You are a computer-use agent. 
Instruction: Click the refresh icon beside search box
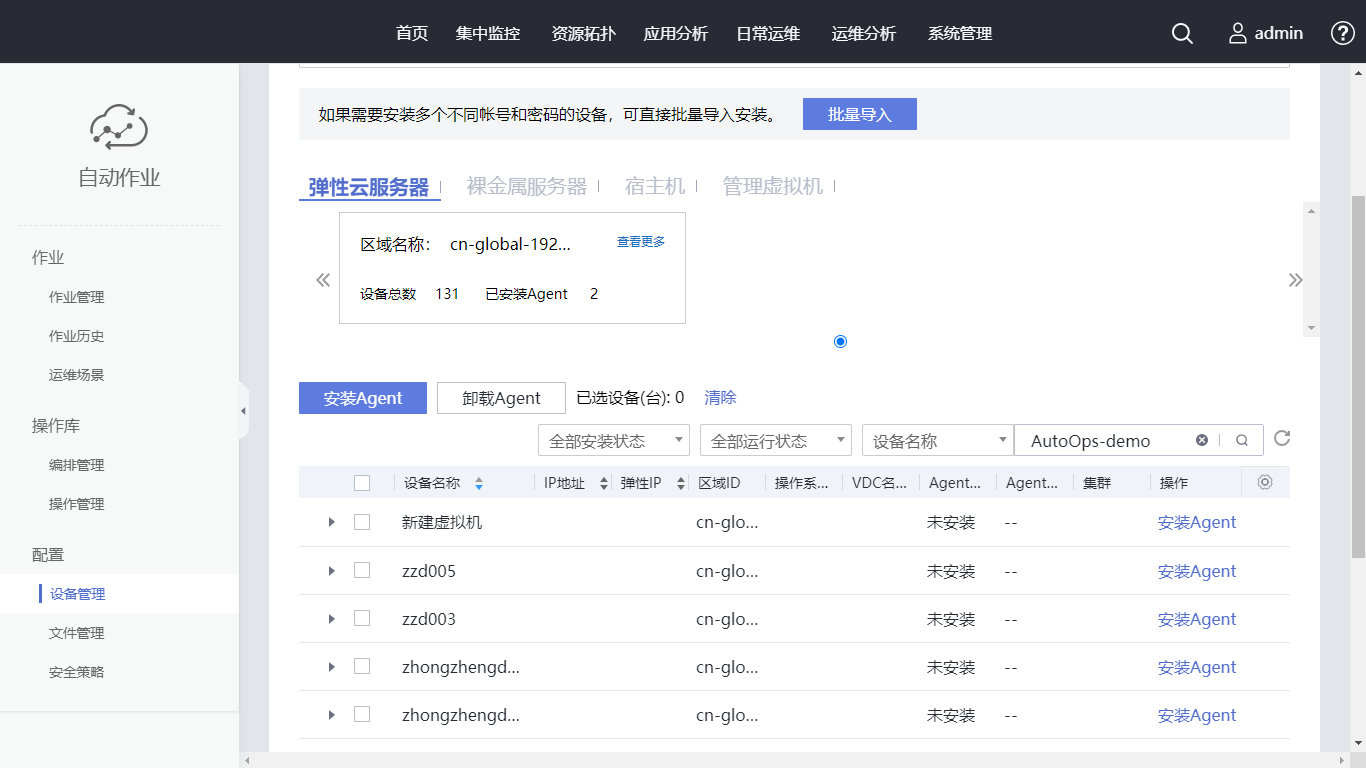1282,439
